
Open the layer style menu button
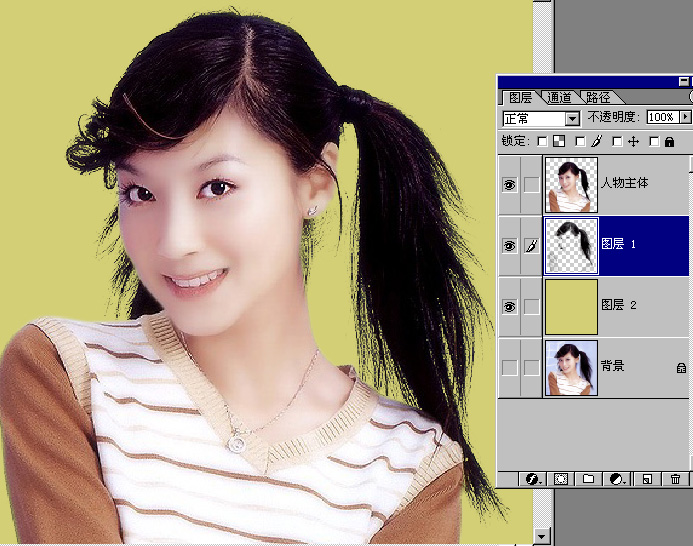pos(533,479)
